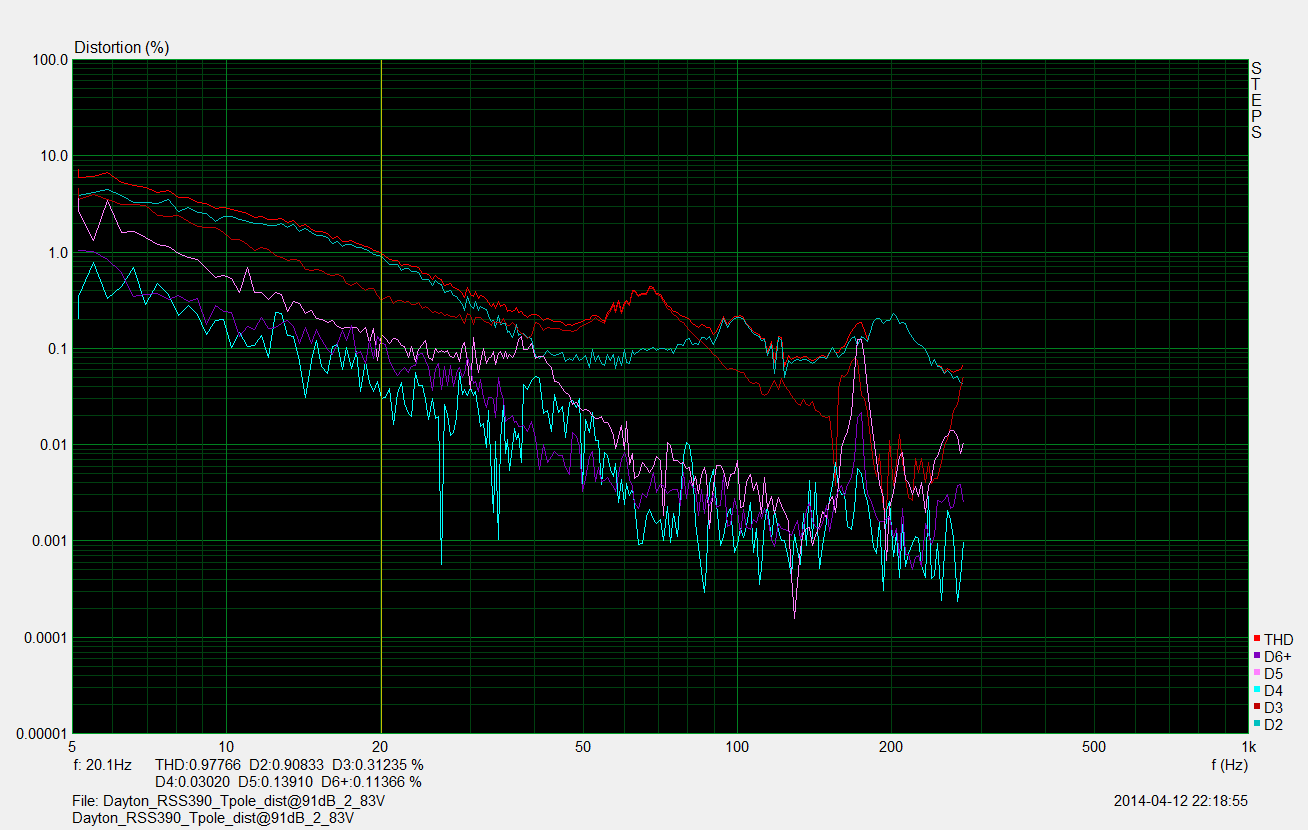Click the pink D5 legend swatch
The width and height of the screenshot is (1308, 830).
click(1256, 673)
